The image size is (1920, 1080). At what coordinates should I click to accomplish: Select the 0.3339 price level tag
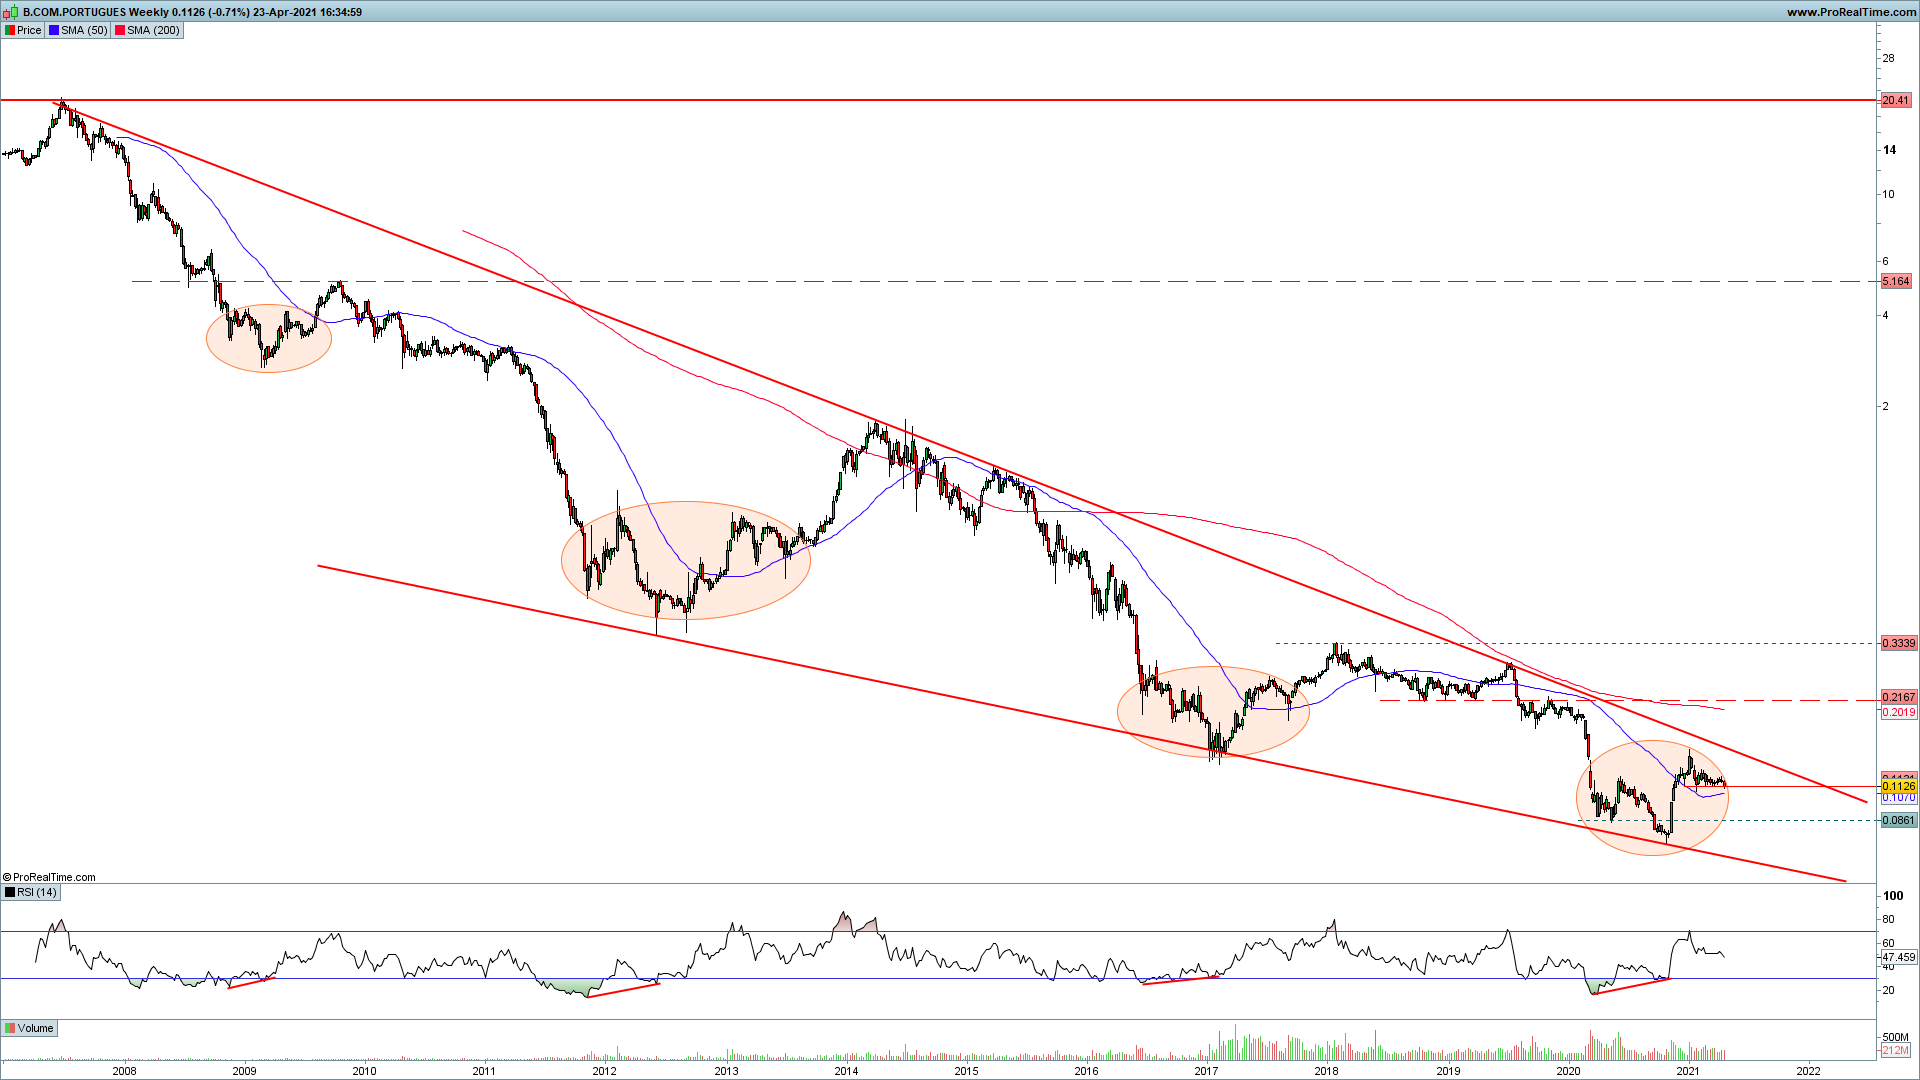click(1898, 643)
